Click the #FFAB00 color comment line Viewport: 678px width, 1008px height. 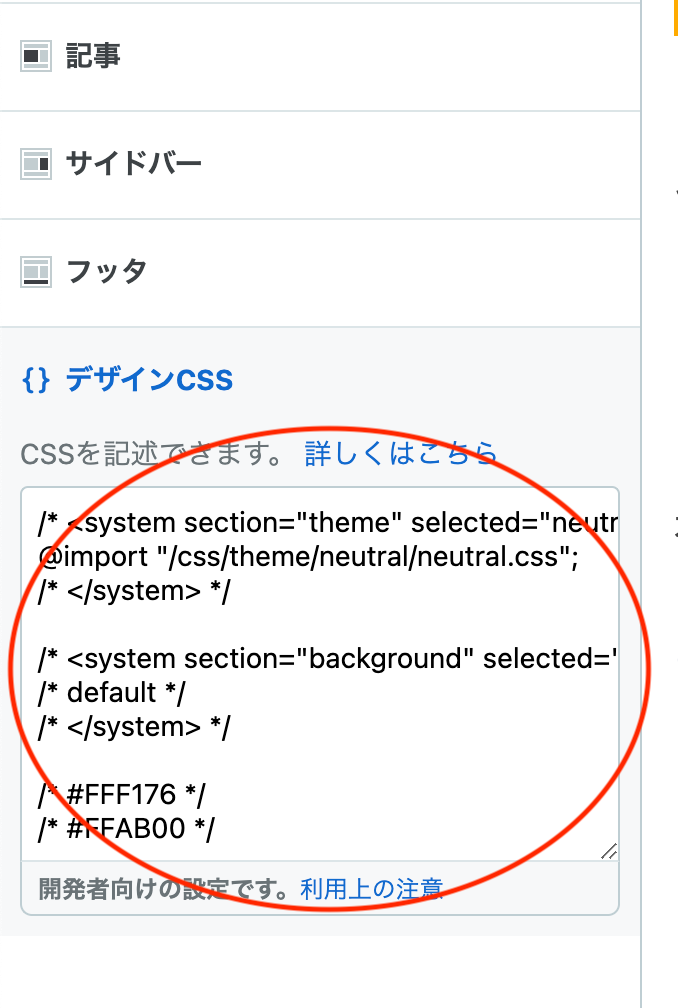pyautogui.click(x=127, y=829)
